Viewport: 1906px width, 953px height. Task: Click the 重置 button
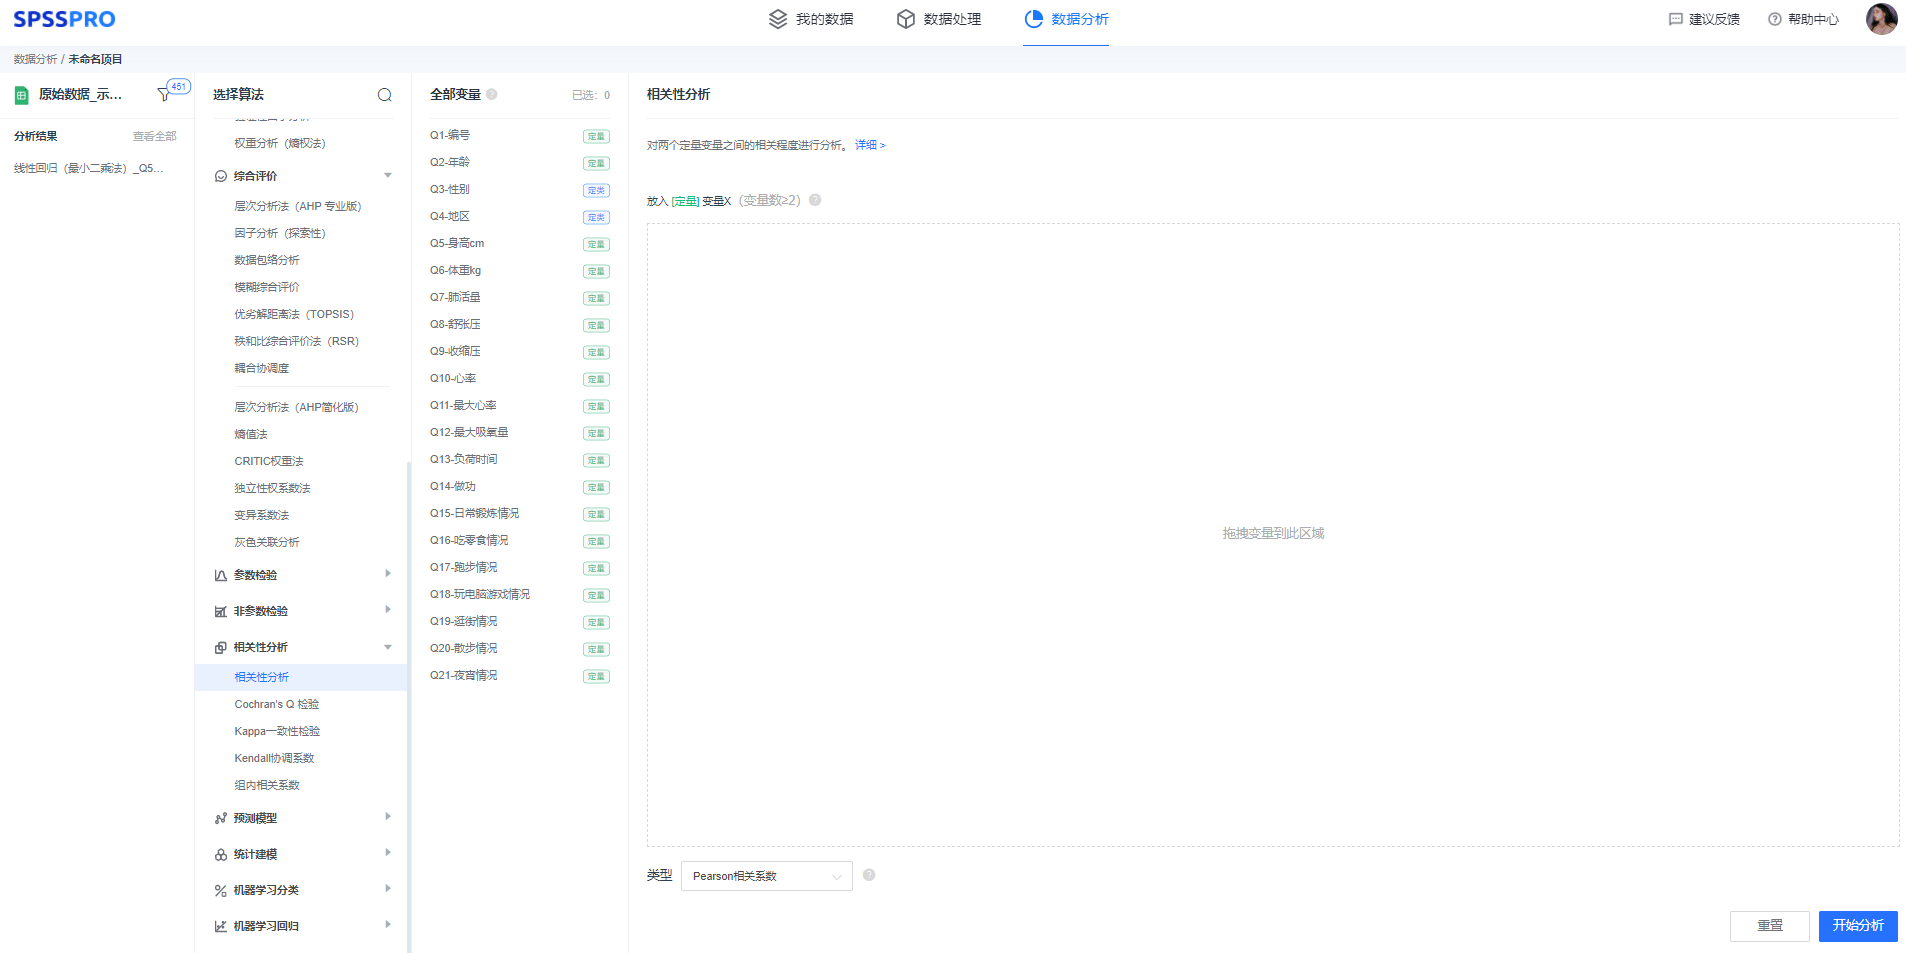(x=1770, y=926)
